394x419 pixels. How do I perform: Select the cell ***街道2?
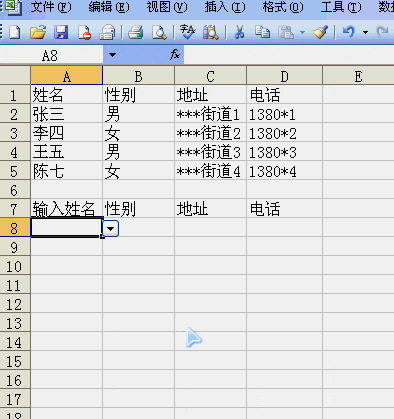pyautogui.click(x=210, y=133)
